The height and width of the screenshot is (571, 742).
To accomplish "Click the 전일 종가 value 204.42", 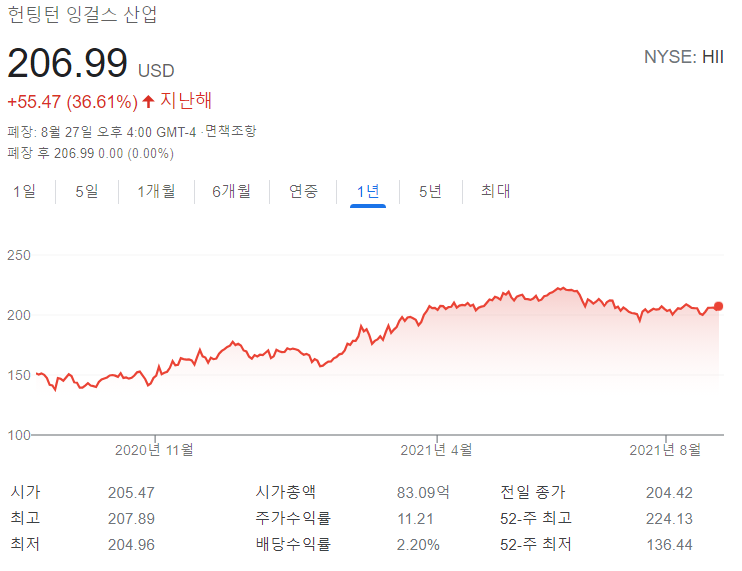I will point(669,493).
